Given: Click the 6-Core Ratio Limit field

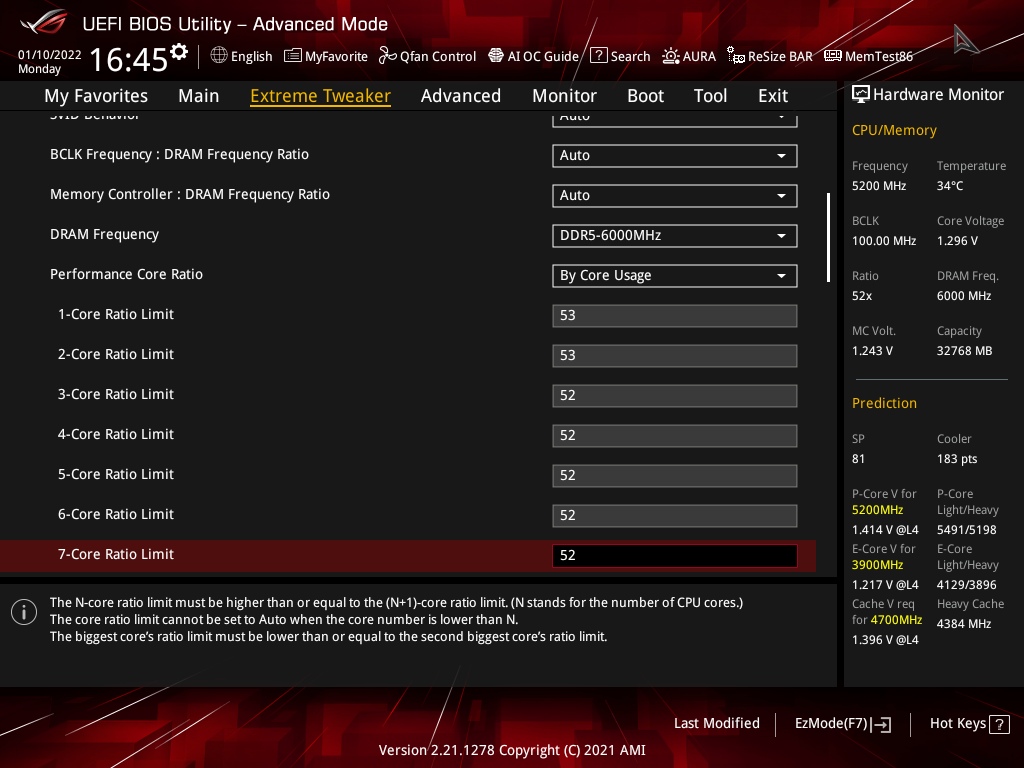Looking at the screenshot, I should (x=675, y=515).
